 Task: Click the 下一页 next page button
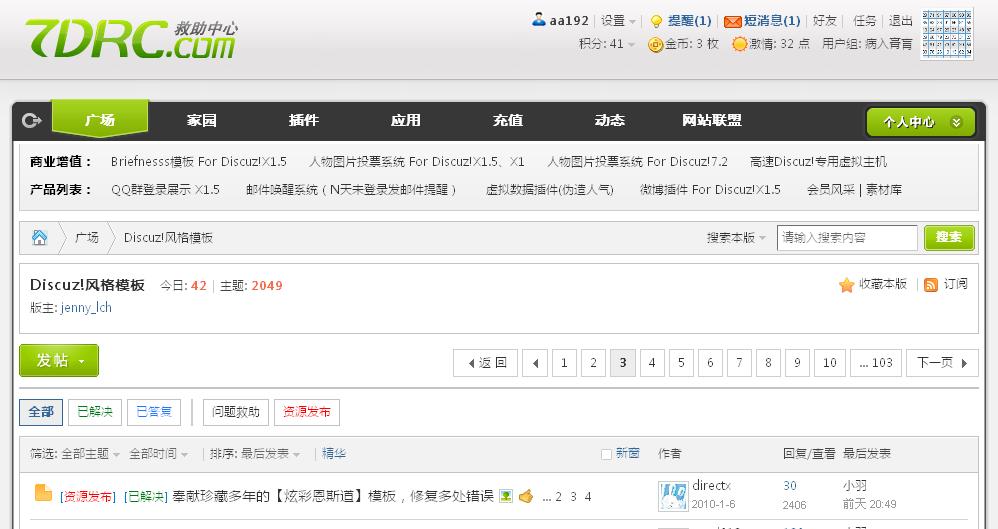(942, 363)
